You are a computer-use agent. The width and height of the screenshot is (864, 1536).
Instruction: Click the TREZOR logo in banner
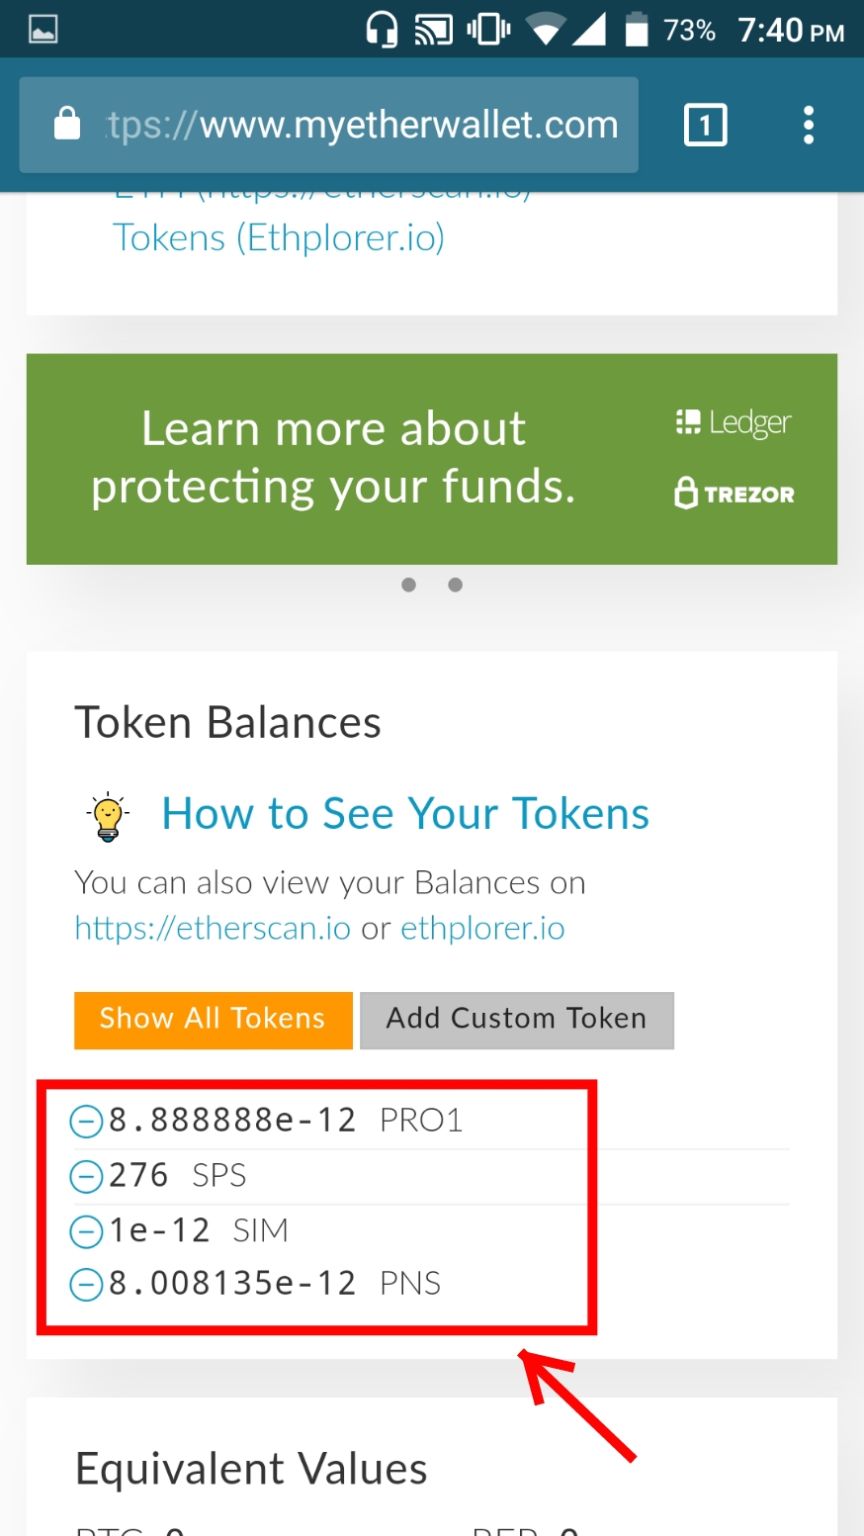pos(735,493)
